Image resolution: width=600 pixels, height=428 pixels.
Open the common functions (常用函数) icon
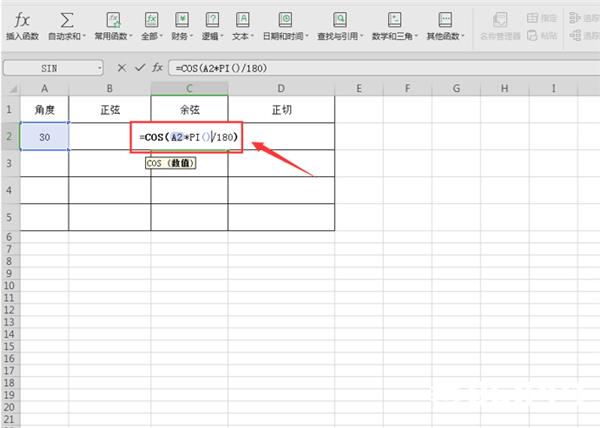pyautogui.click(x=113, y=20)
